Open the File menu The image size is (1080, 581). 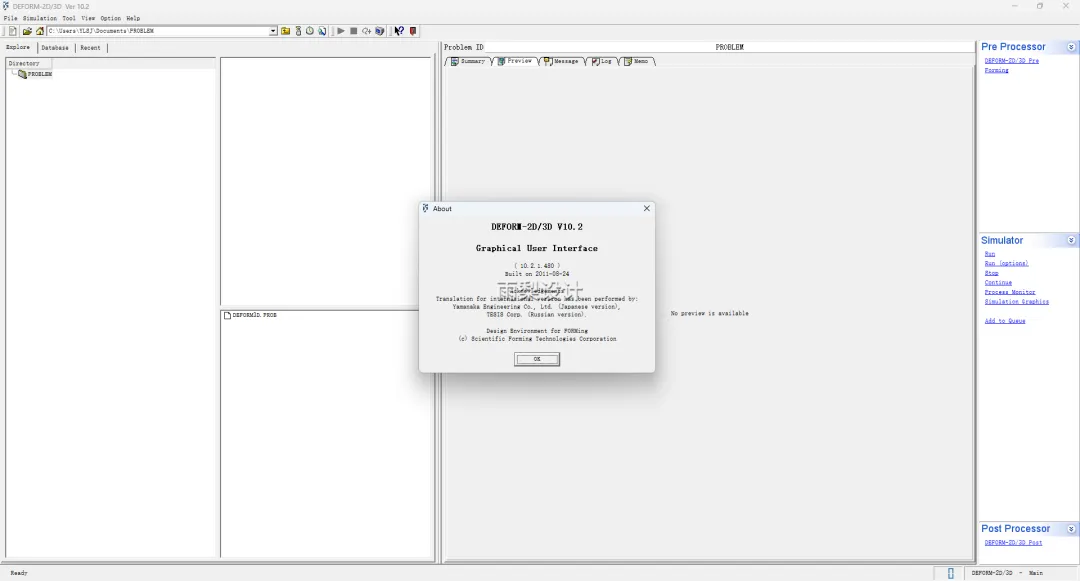point(10,19)
